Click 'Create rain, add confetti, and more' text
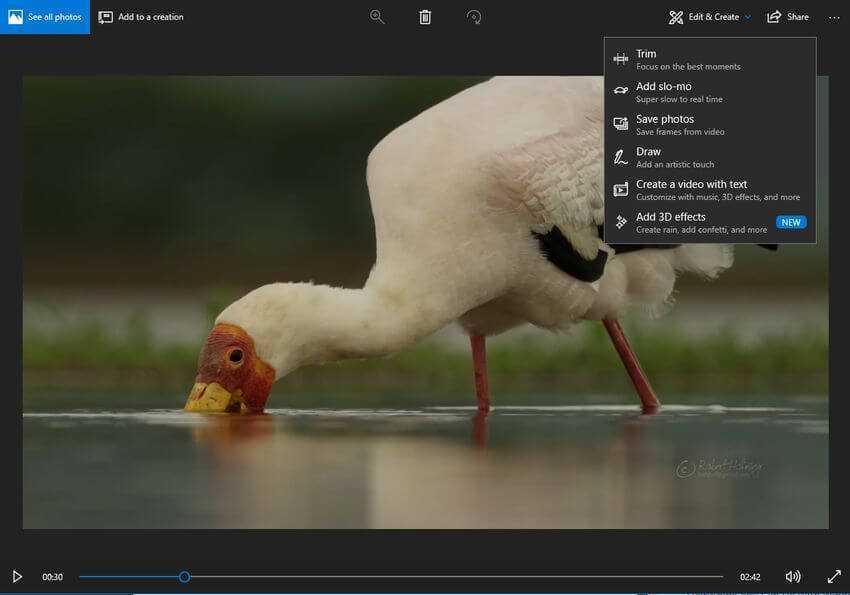The image size is (850, 595). [x=701, y=230]
